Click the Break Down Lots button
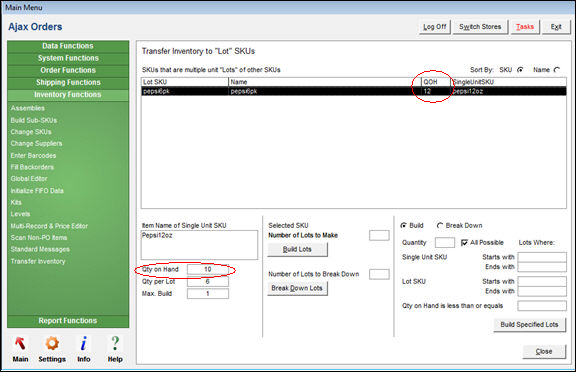The width and height of the screenshot is (576, 372). tap(297, 288)
